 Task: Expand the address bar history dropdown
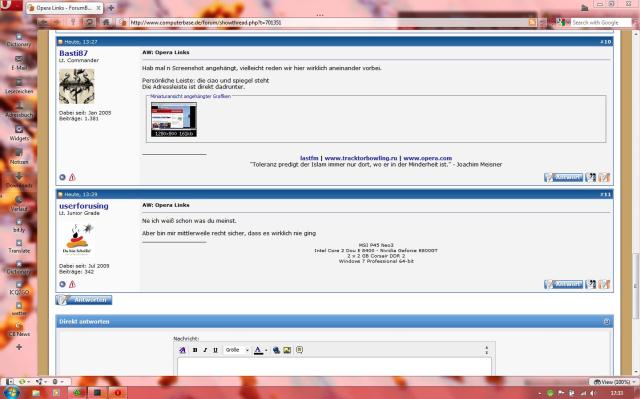coord(542,22)
